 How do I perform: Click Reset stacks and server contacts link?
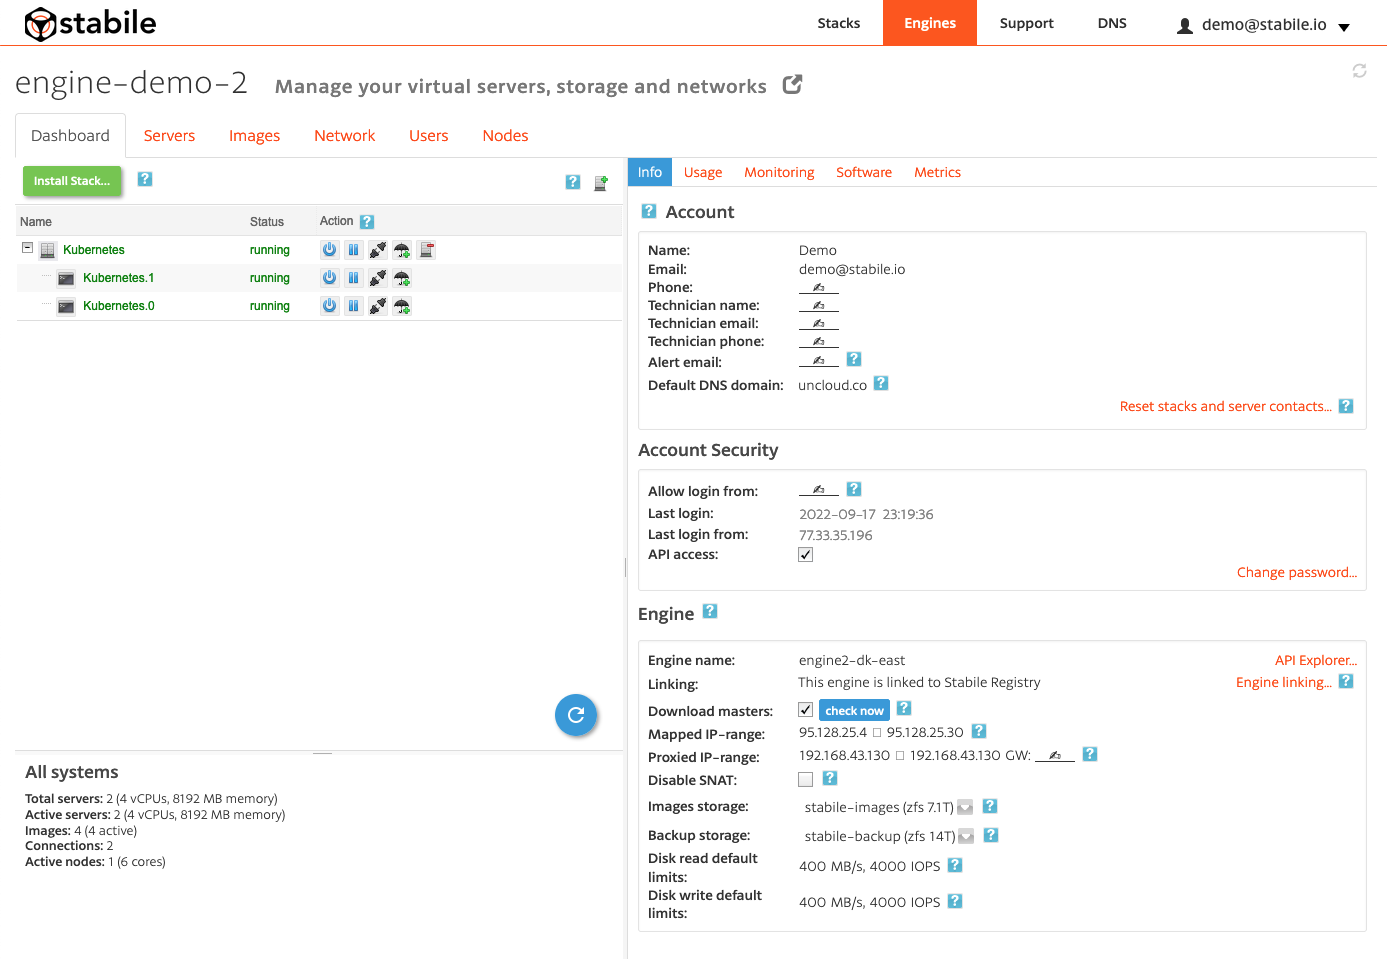coord(1225,406)
